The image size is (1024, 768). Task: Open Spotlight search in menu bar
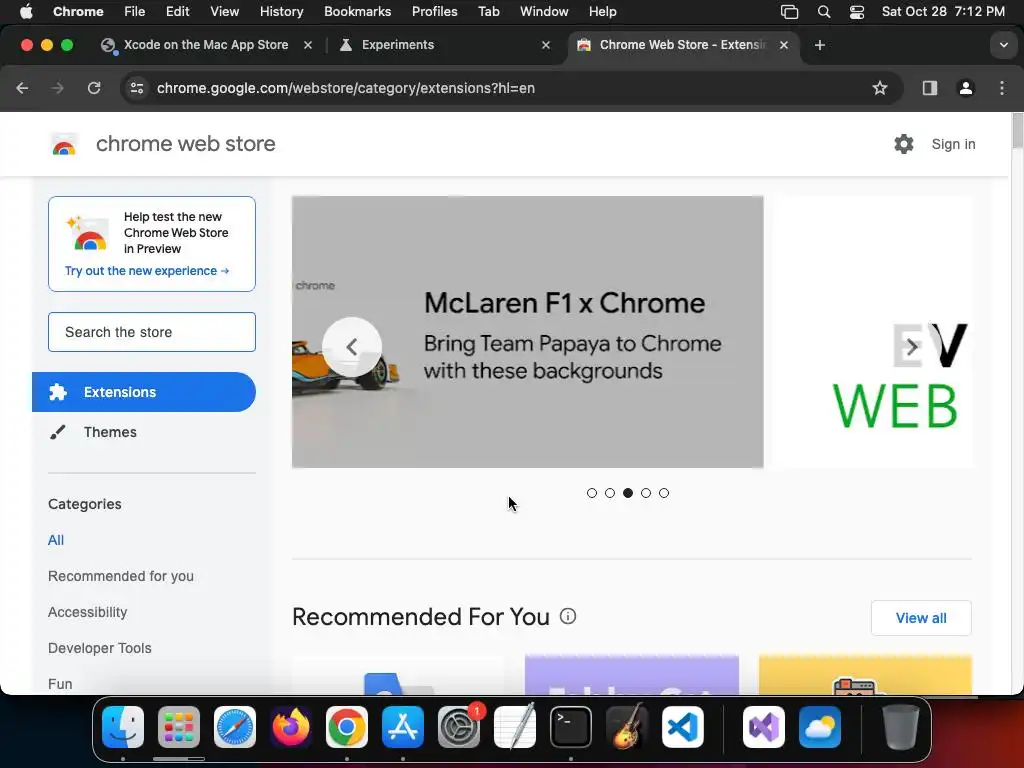[x=824, y=12]
